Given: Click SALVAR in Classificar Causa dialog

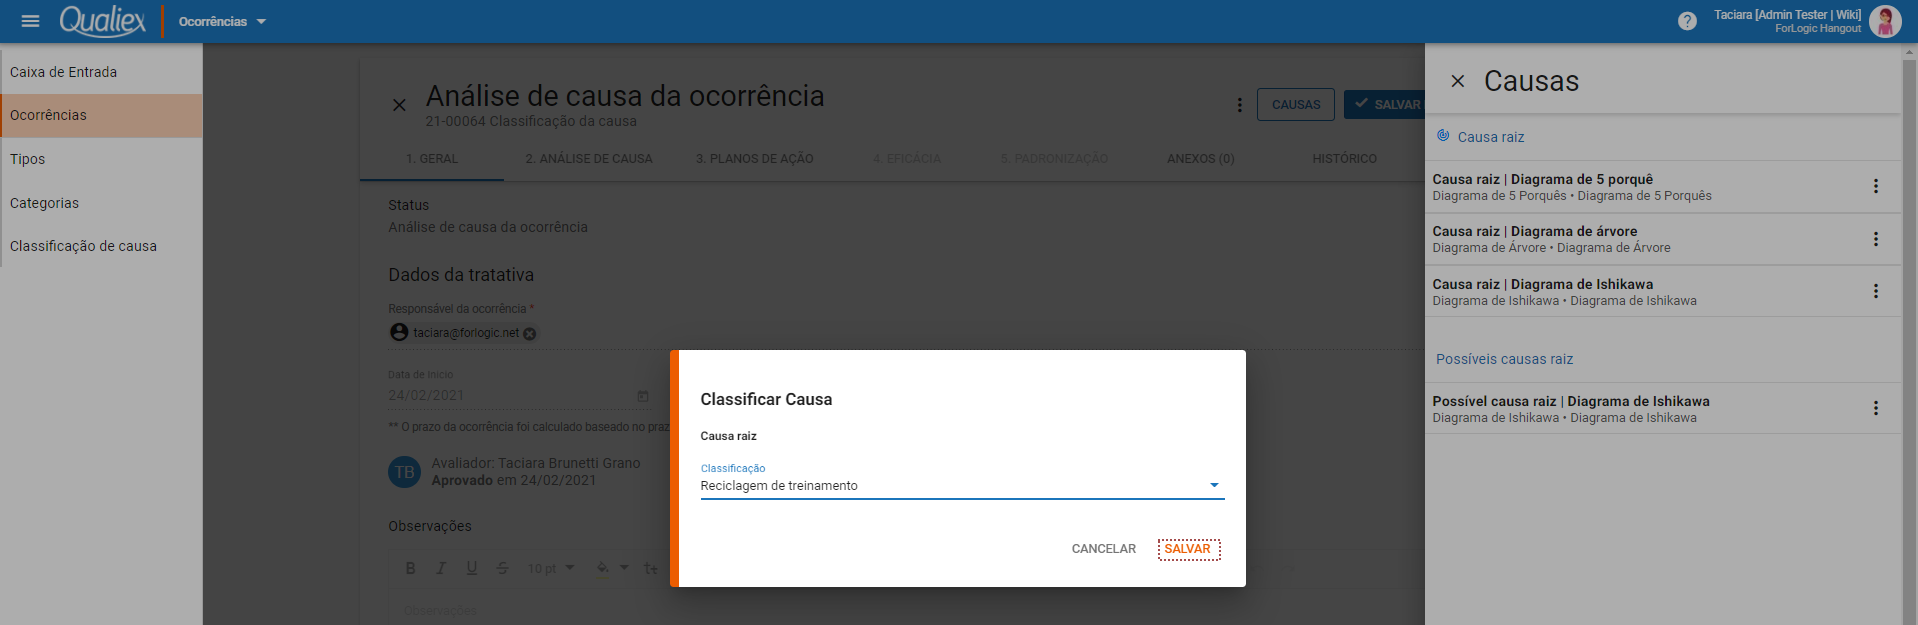Looking at the screenshot, I should [x=1187, y=549].
